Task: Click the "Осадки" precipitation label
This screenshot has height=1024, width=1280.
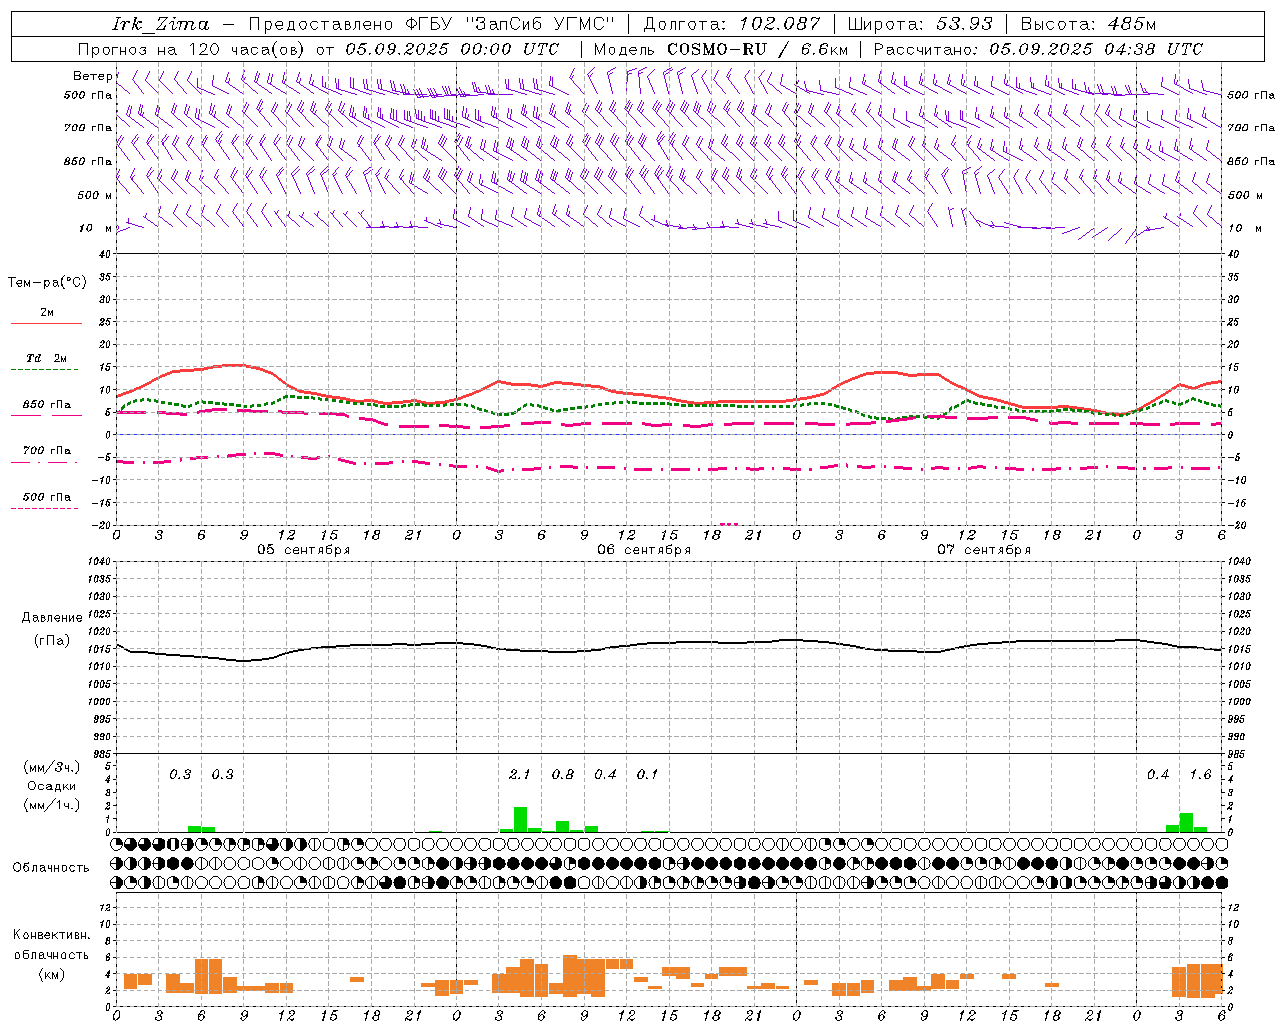Action: pos(52,786)
